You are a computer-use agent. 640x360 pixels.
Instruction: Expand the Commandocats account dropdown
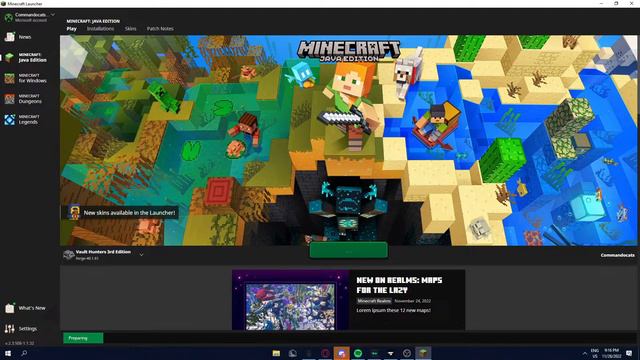[x=53, y=15]
